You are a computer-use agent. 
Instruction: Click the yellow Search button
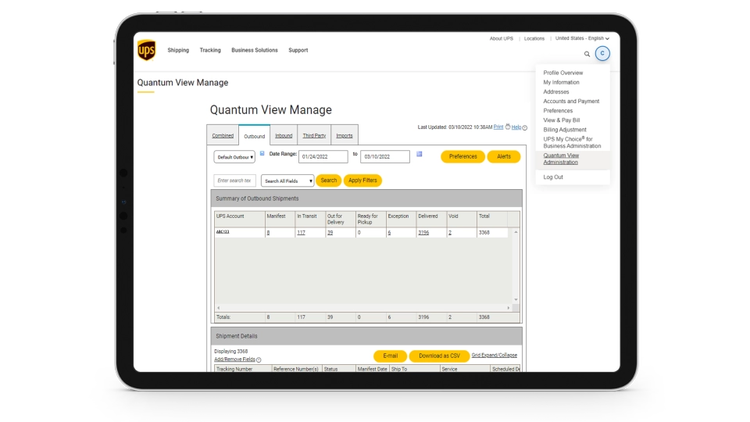(x=329, y=180)
